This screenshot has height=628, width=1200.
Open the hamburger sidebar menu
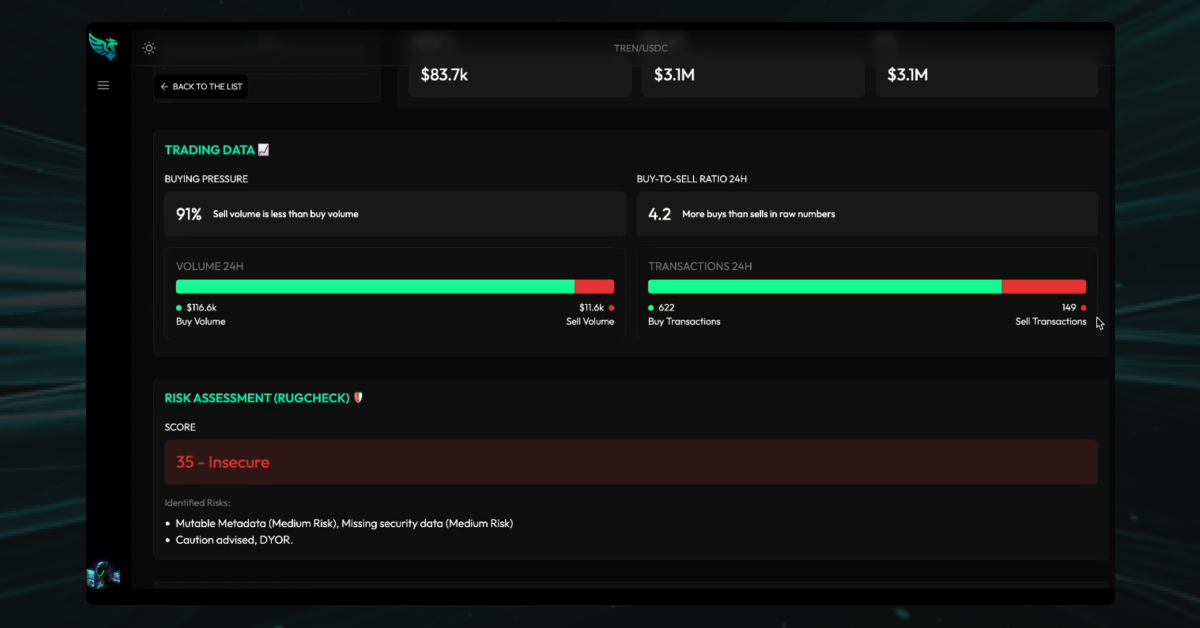pos(103,86)
